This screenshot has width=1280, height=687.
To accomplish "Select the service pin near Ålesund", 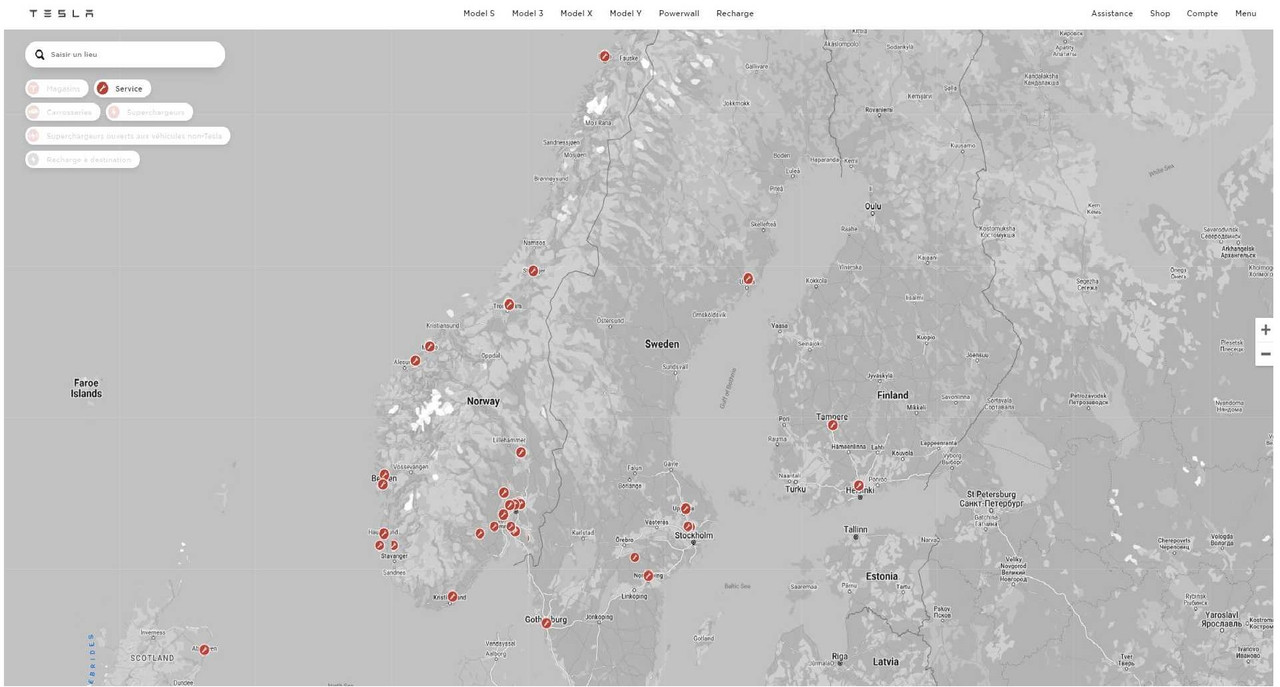I will (415, 361).
